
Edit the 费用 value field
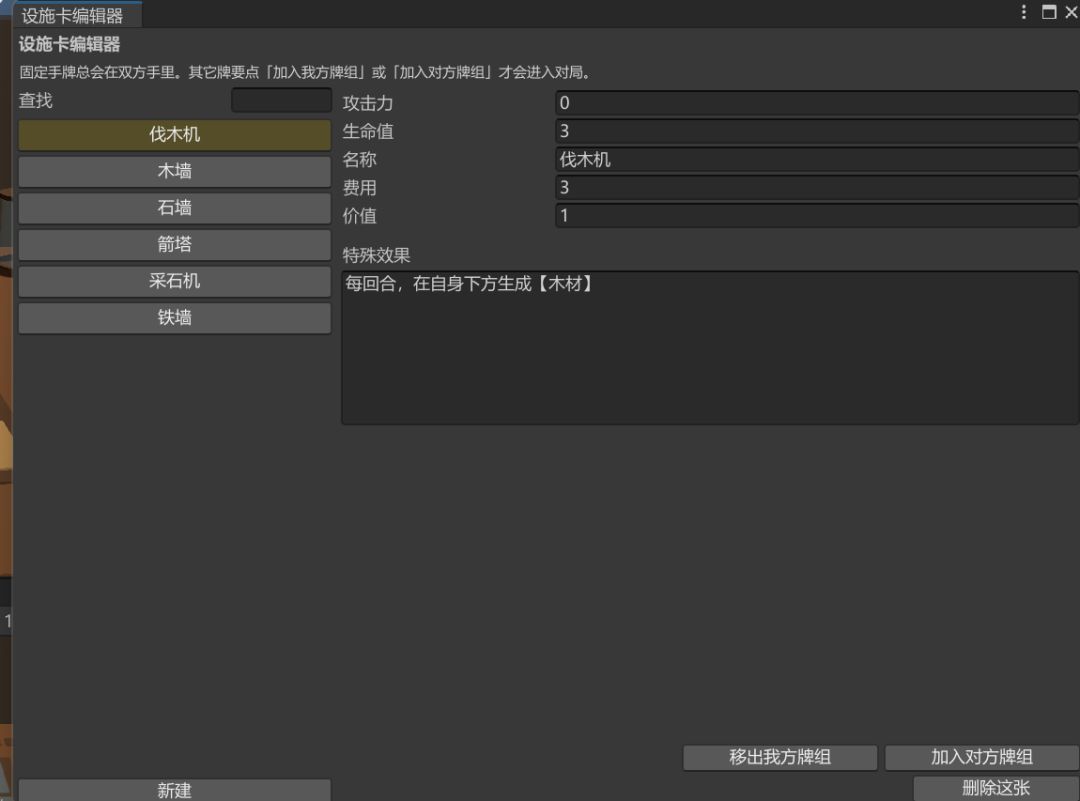click(x=817, y=187)
